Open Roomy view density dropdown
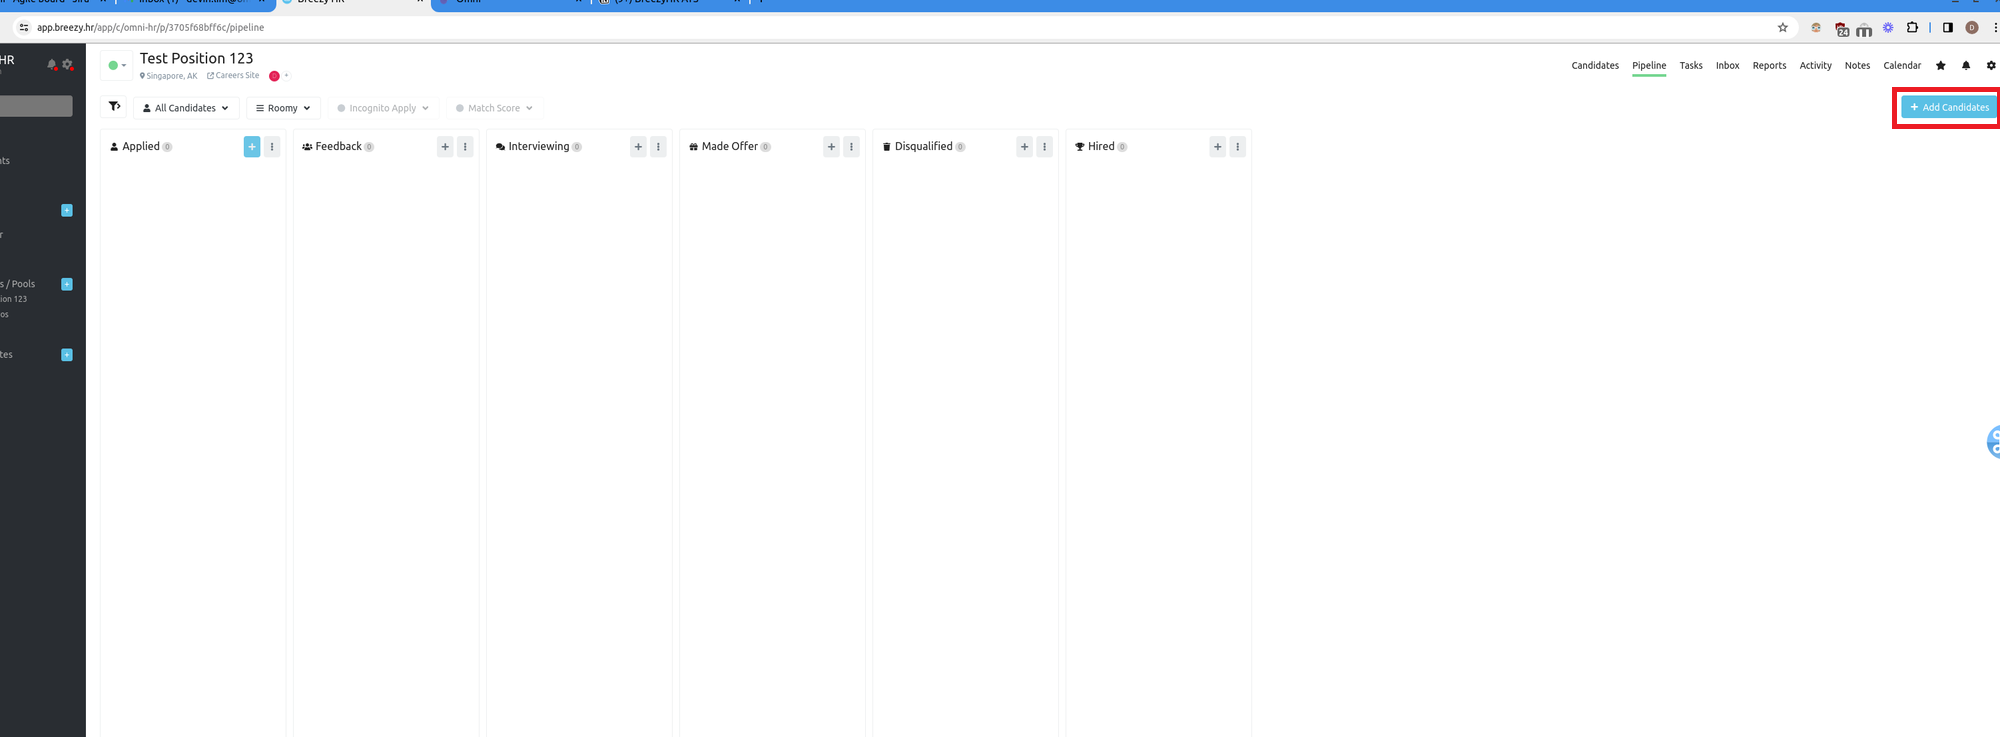Viewport: 2000px width, 737px height. click(x=283, y=108)
